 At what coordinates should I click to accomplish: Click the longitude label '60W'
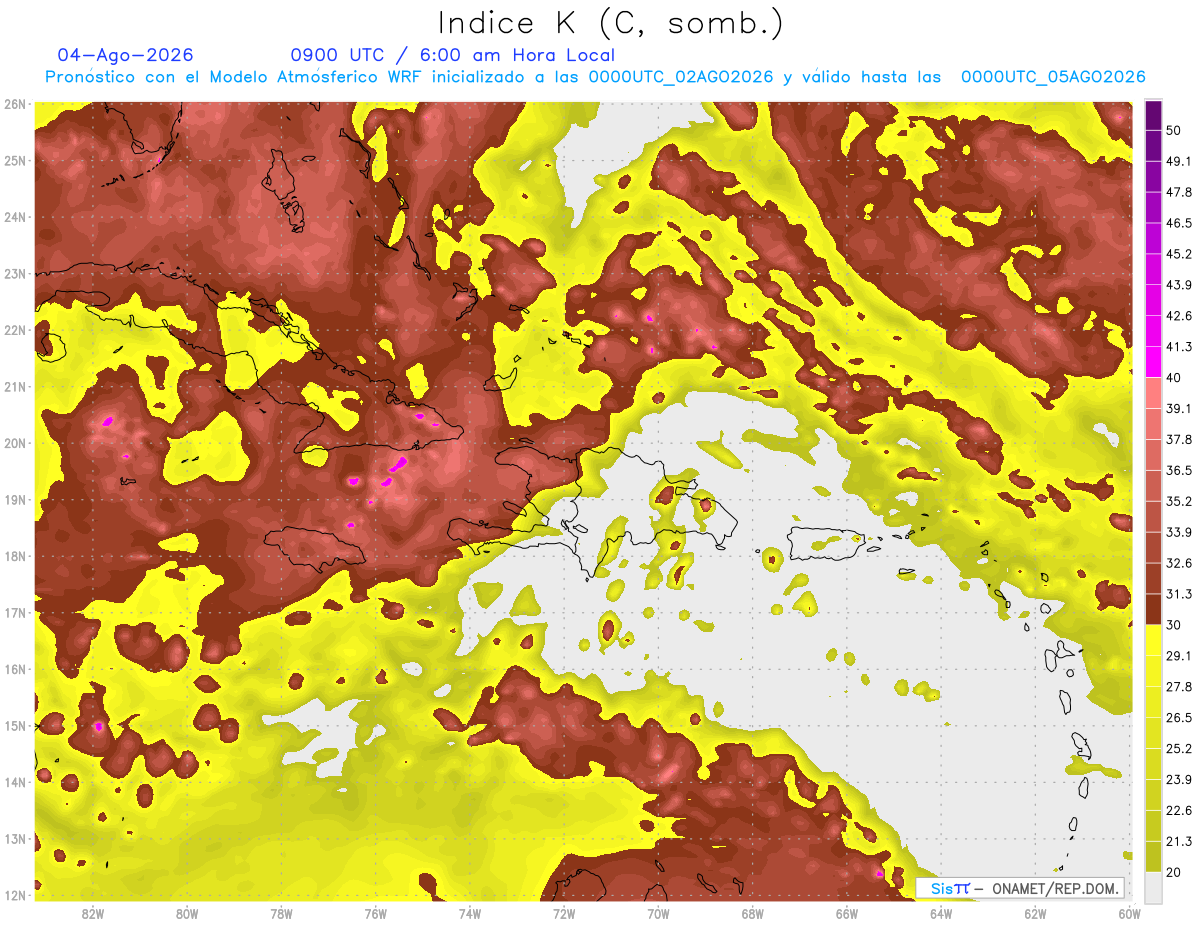[x=1129, y=914]
